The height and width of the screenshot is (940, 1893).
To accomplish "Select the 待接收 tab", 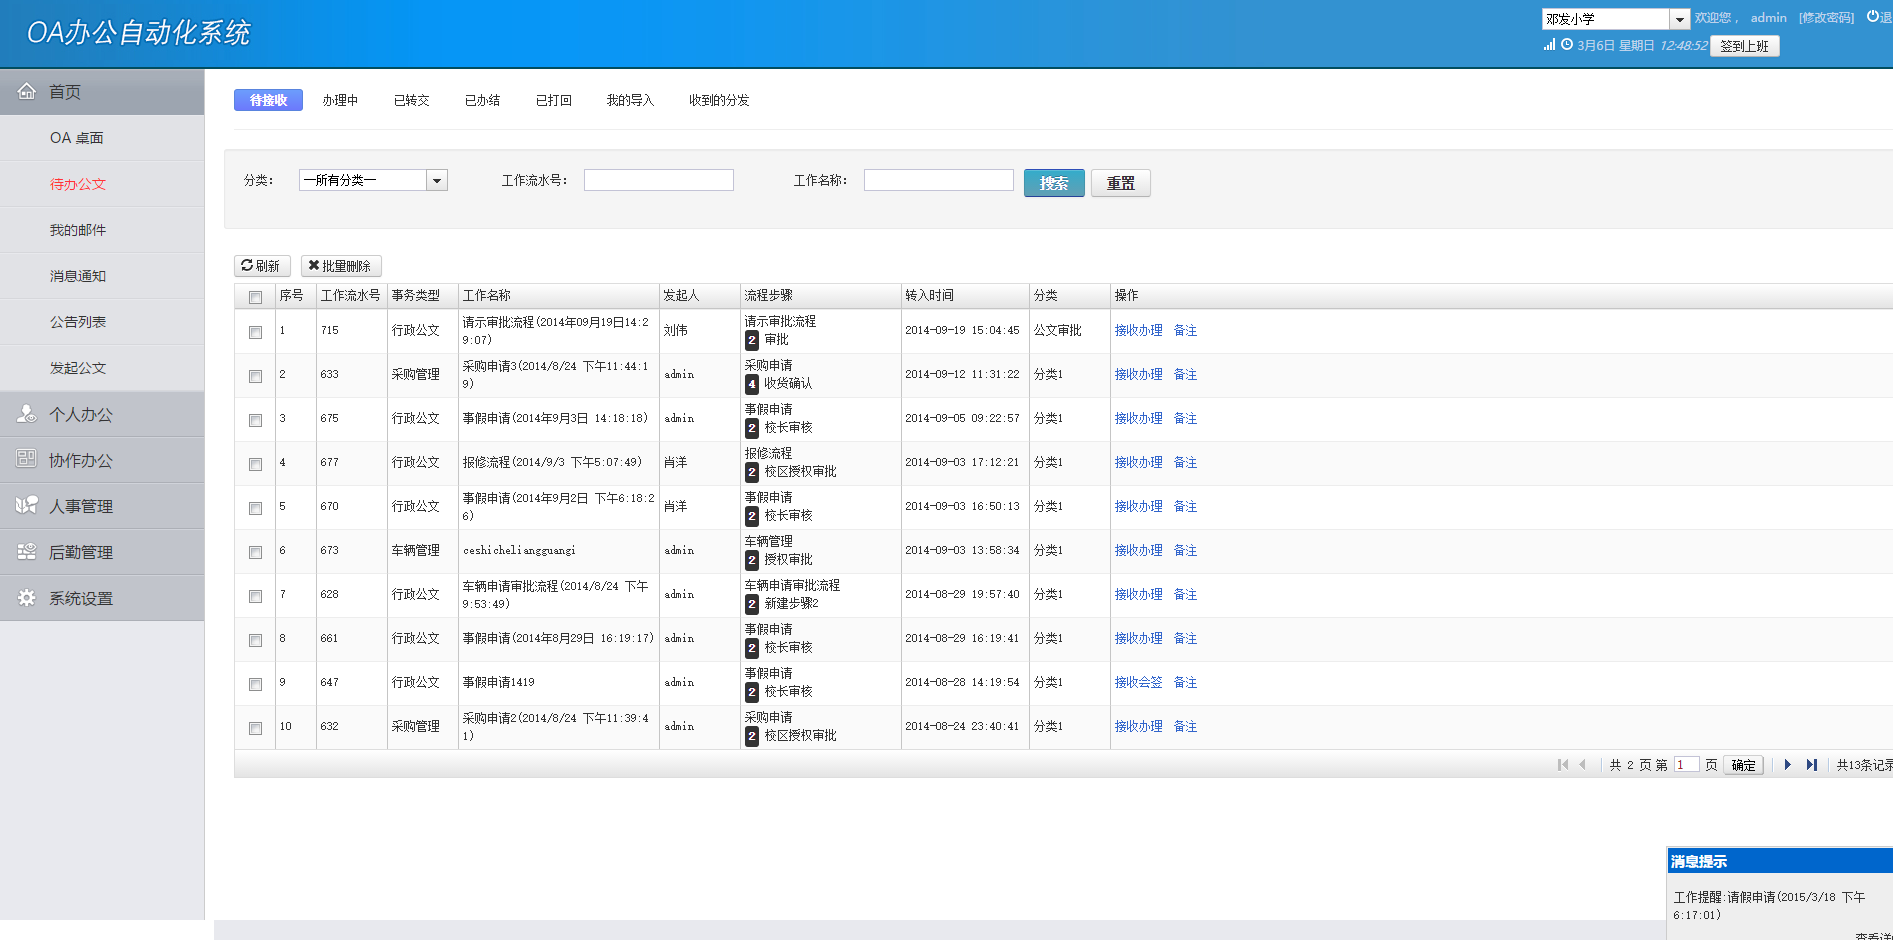I will click(x=268, y=100).
